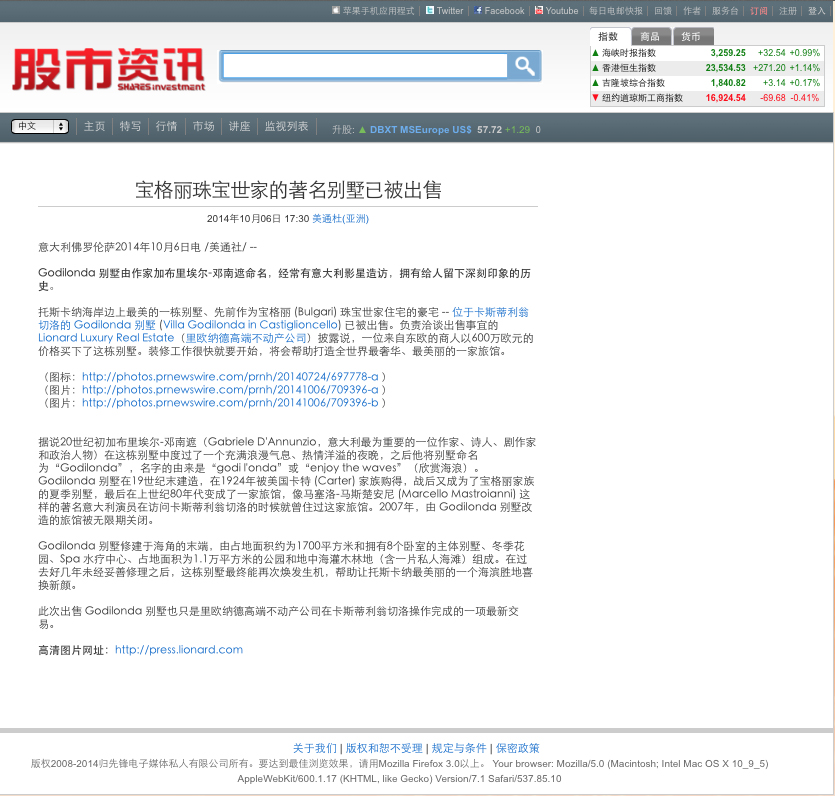Open the 中文 language dropdown

point(40,126)
